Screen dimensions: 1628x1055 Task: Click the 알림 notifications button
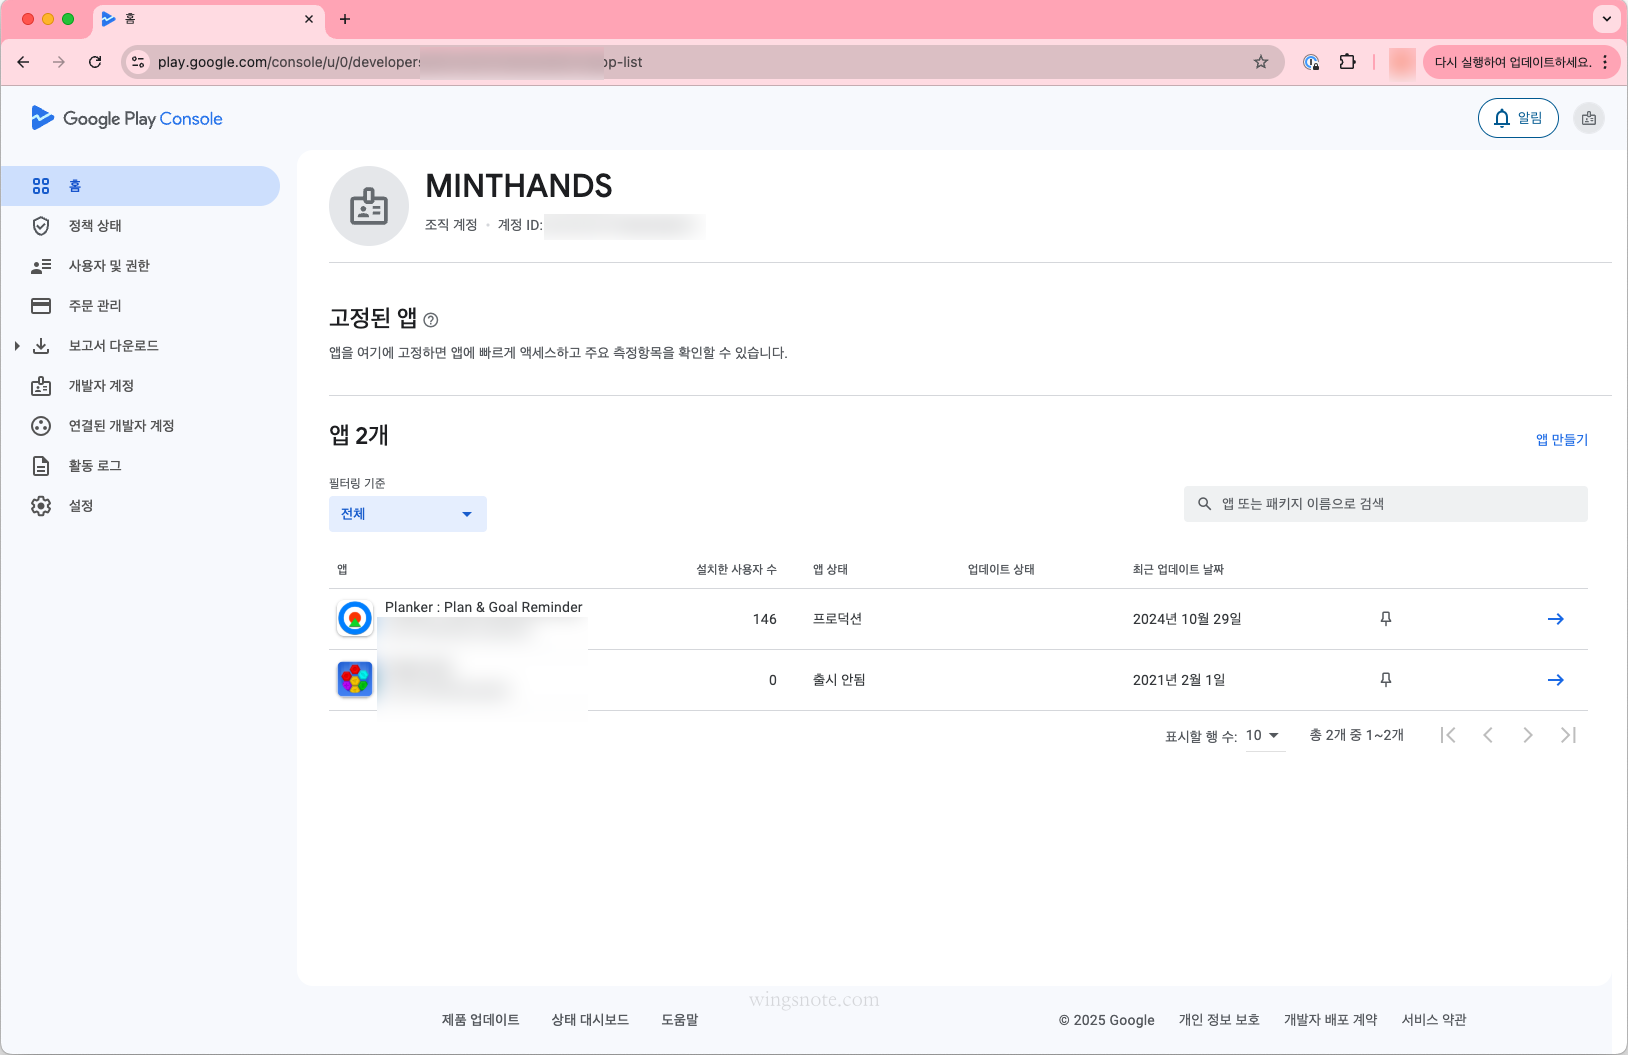point(1518,118)
